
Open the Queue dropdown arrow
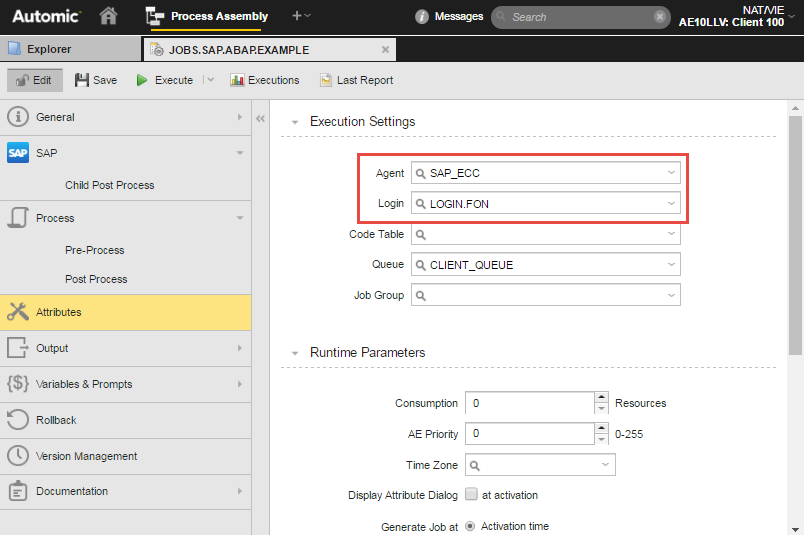(671, 265)
